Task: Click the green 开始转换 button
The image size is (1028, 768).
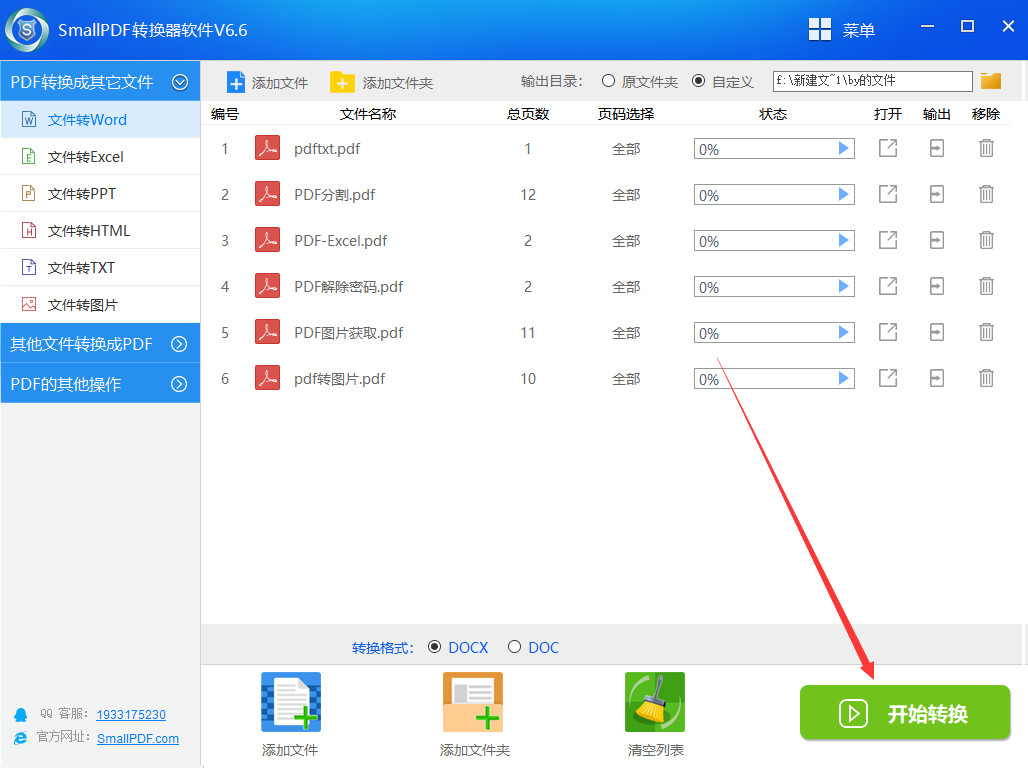Action: point(905,713)
